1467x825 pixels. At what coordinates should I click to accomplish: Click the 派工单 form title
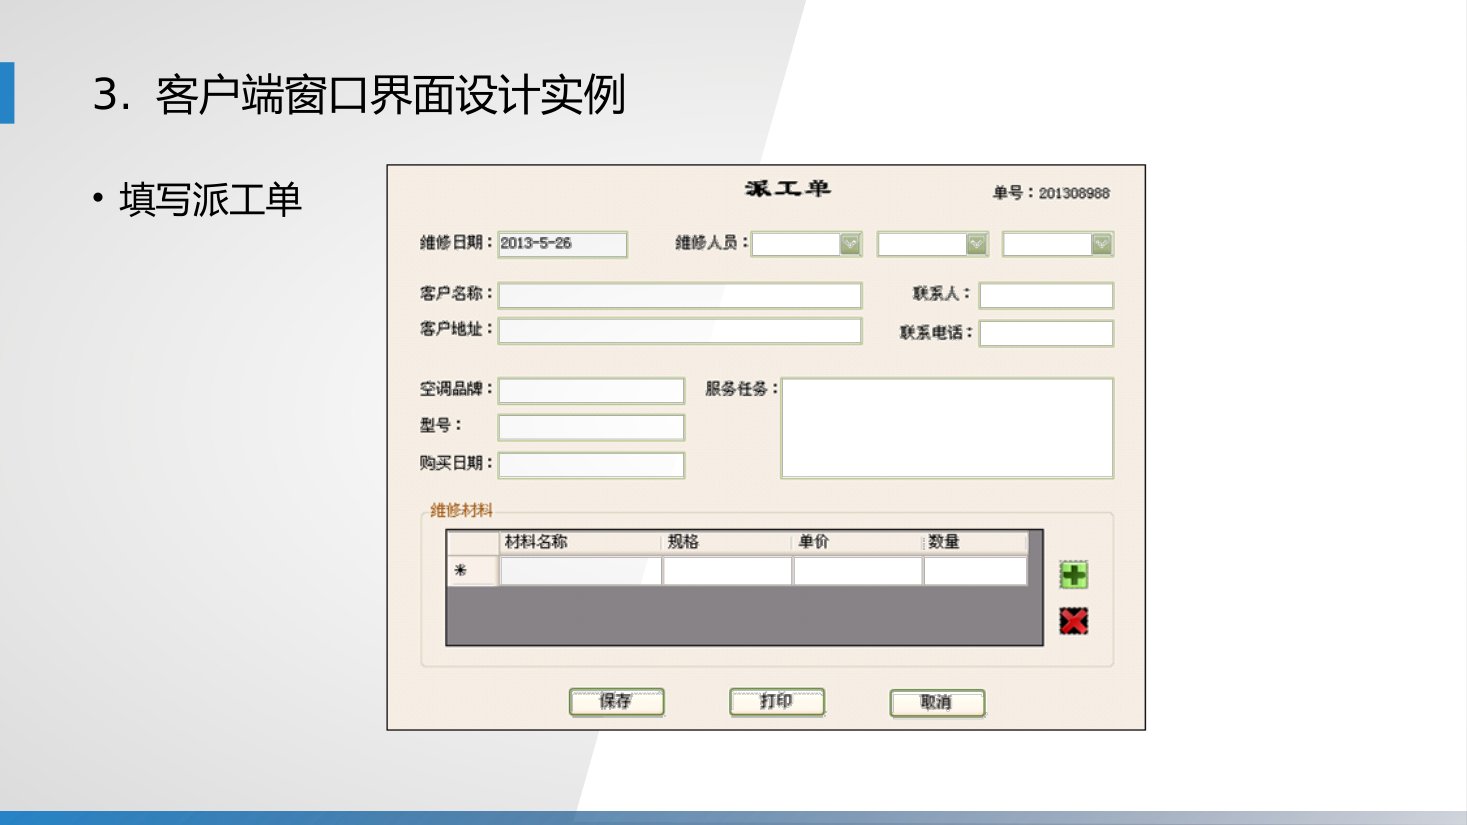point(788,188)
